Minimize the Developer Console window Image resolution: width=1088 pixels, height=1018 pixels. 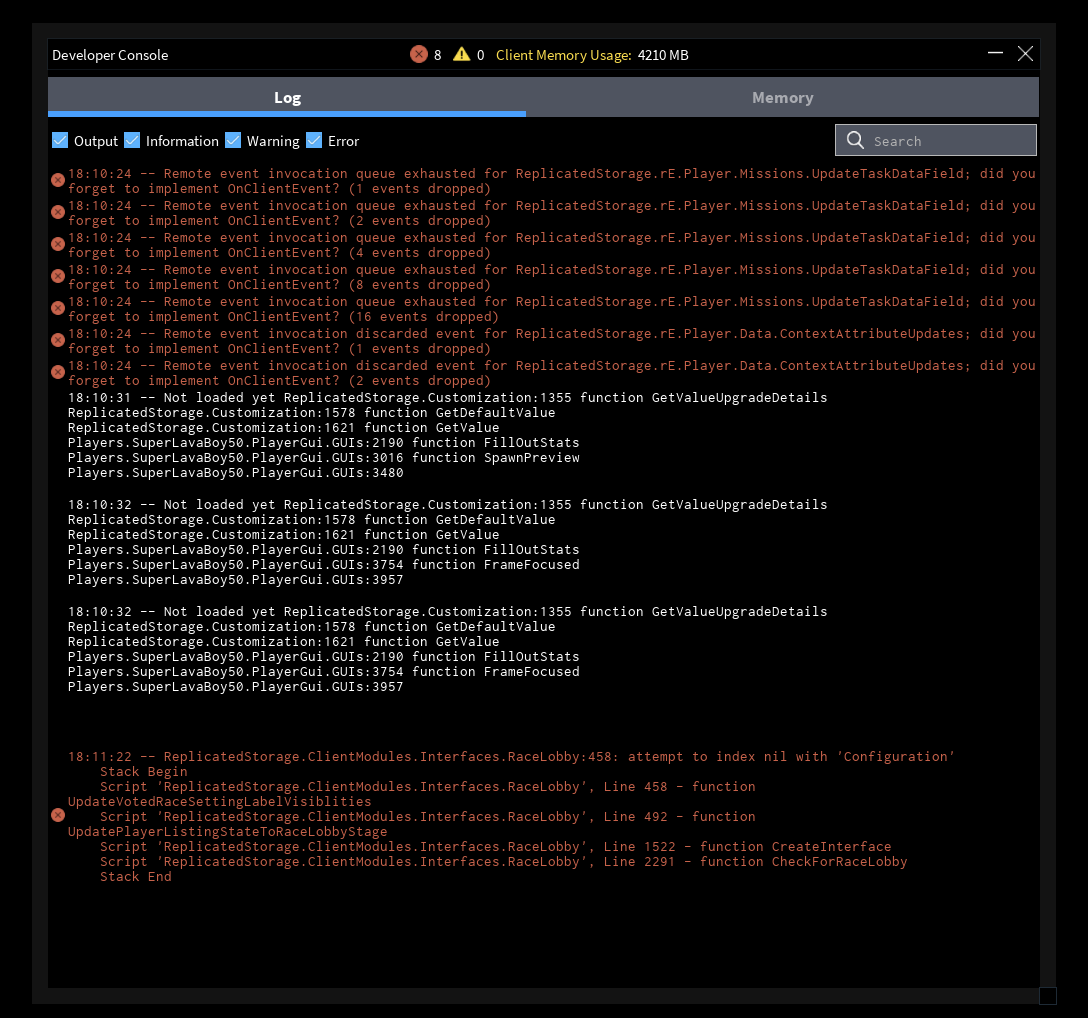coord(995,54)
